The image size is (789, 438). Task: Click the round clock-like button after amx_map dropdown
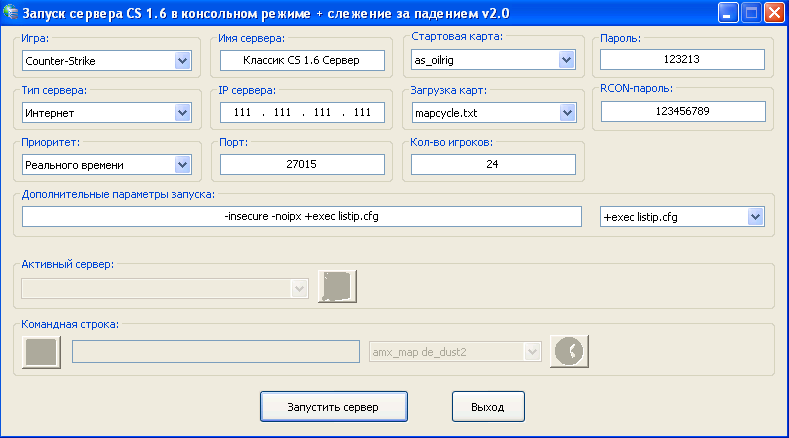(x=571, y=351)
